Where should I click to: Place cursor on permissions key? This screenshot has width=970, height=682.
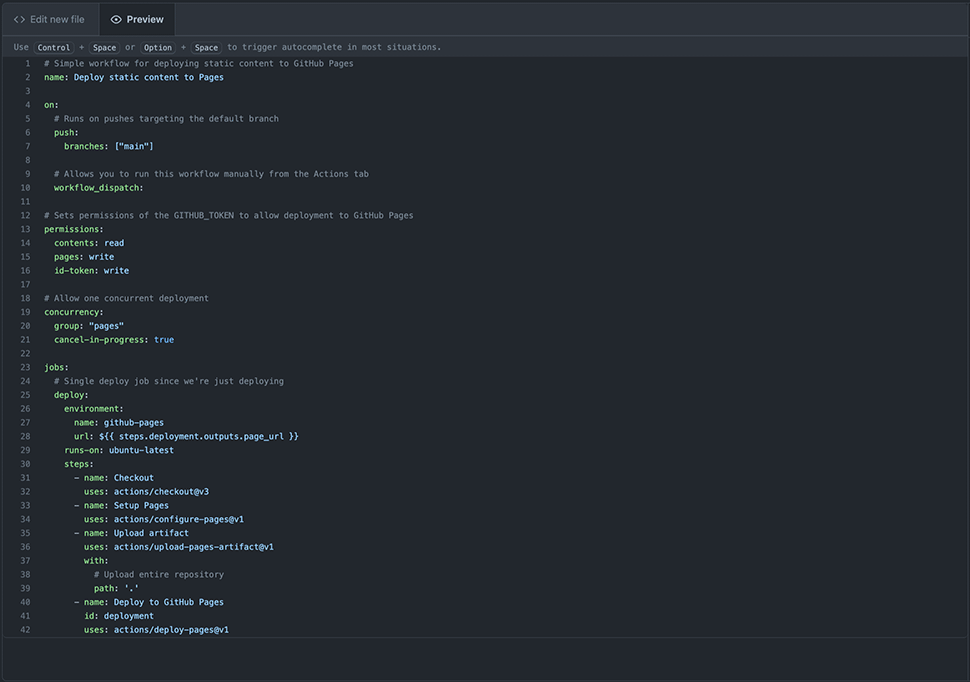coord(74,229)
